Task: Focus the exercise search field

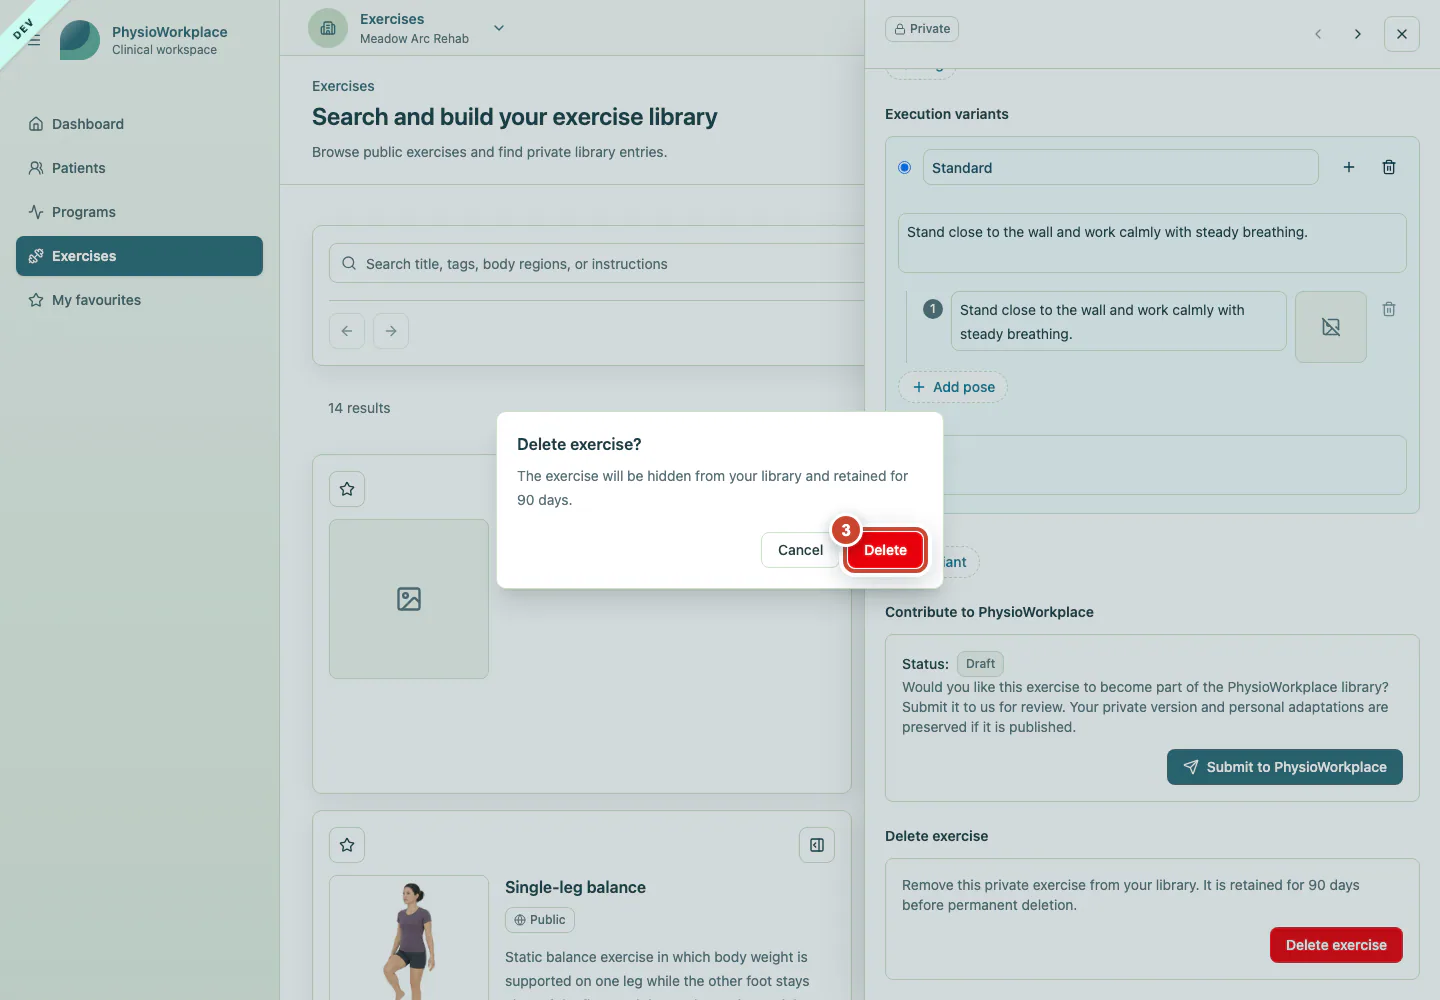Action: point(597,264)
